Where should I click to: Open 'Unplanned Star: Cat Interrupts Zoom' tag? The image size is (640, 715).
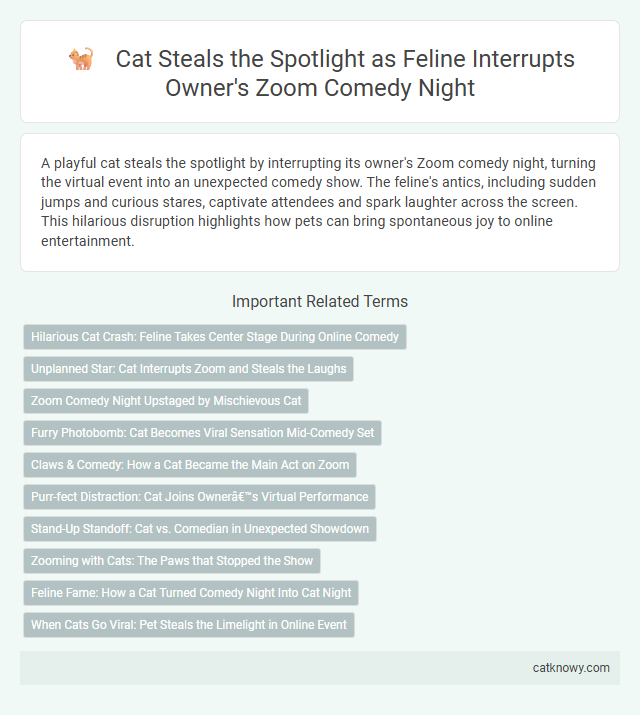(x=188, y=369)
